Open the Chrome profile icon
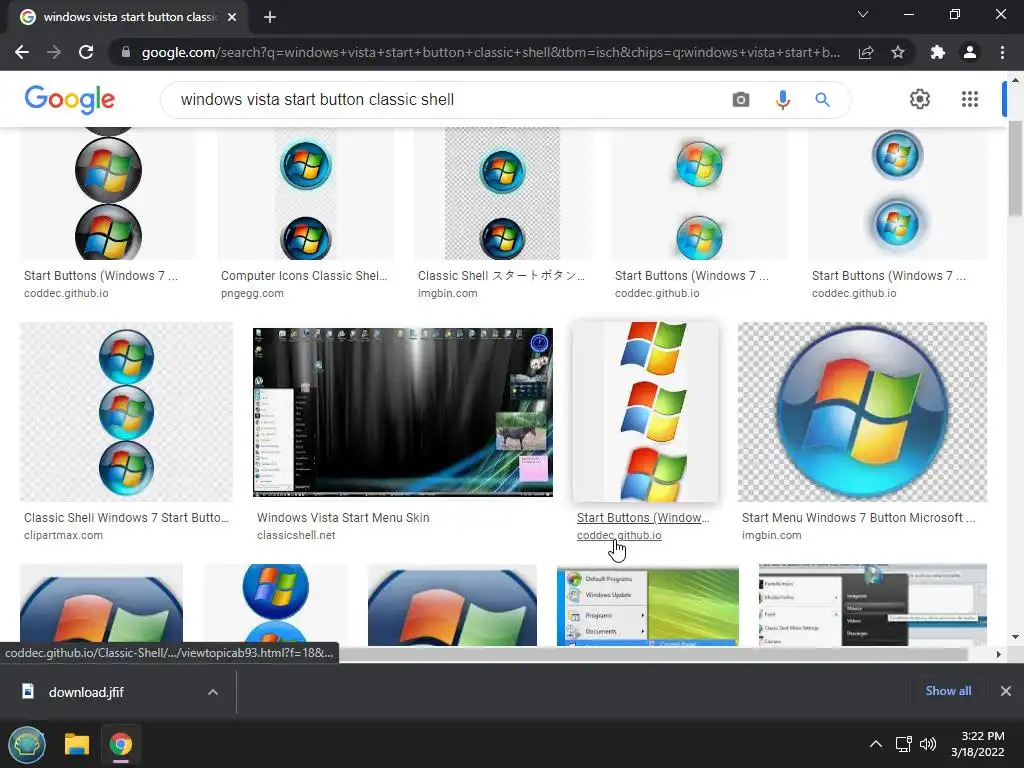This screenshot has height=768, width=1024. (970, 52)
